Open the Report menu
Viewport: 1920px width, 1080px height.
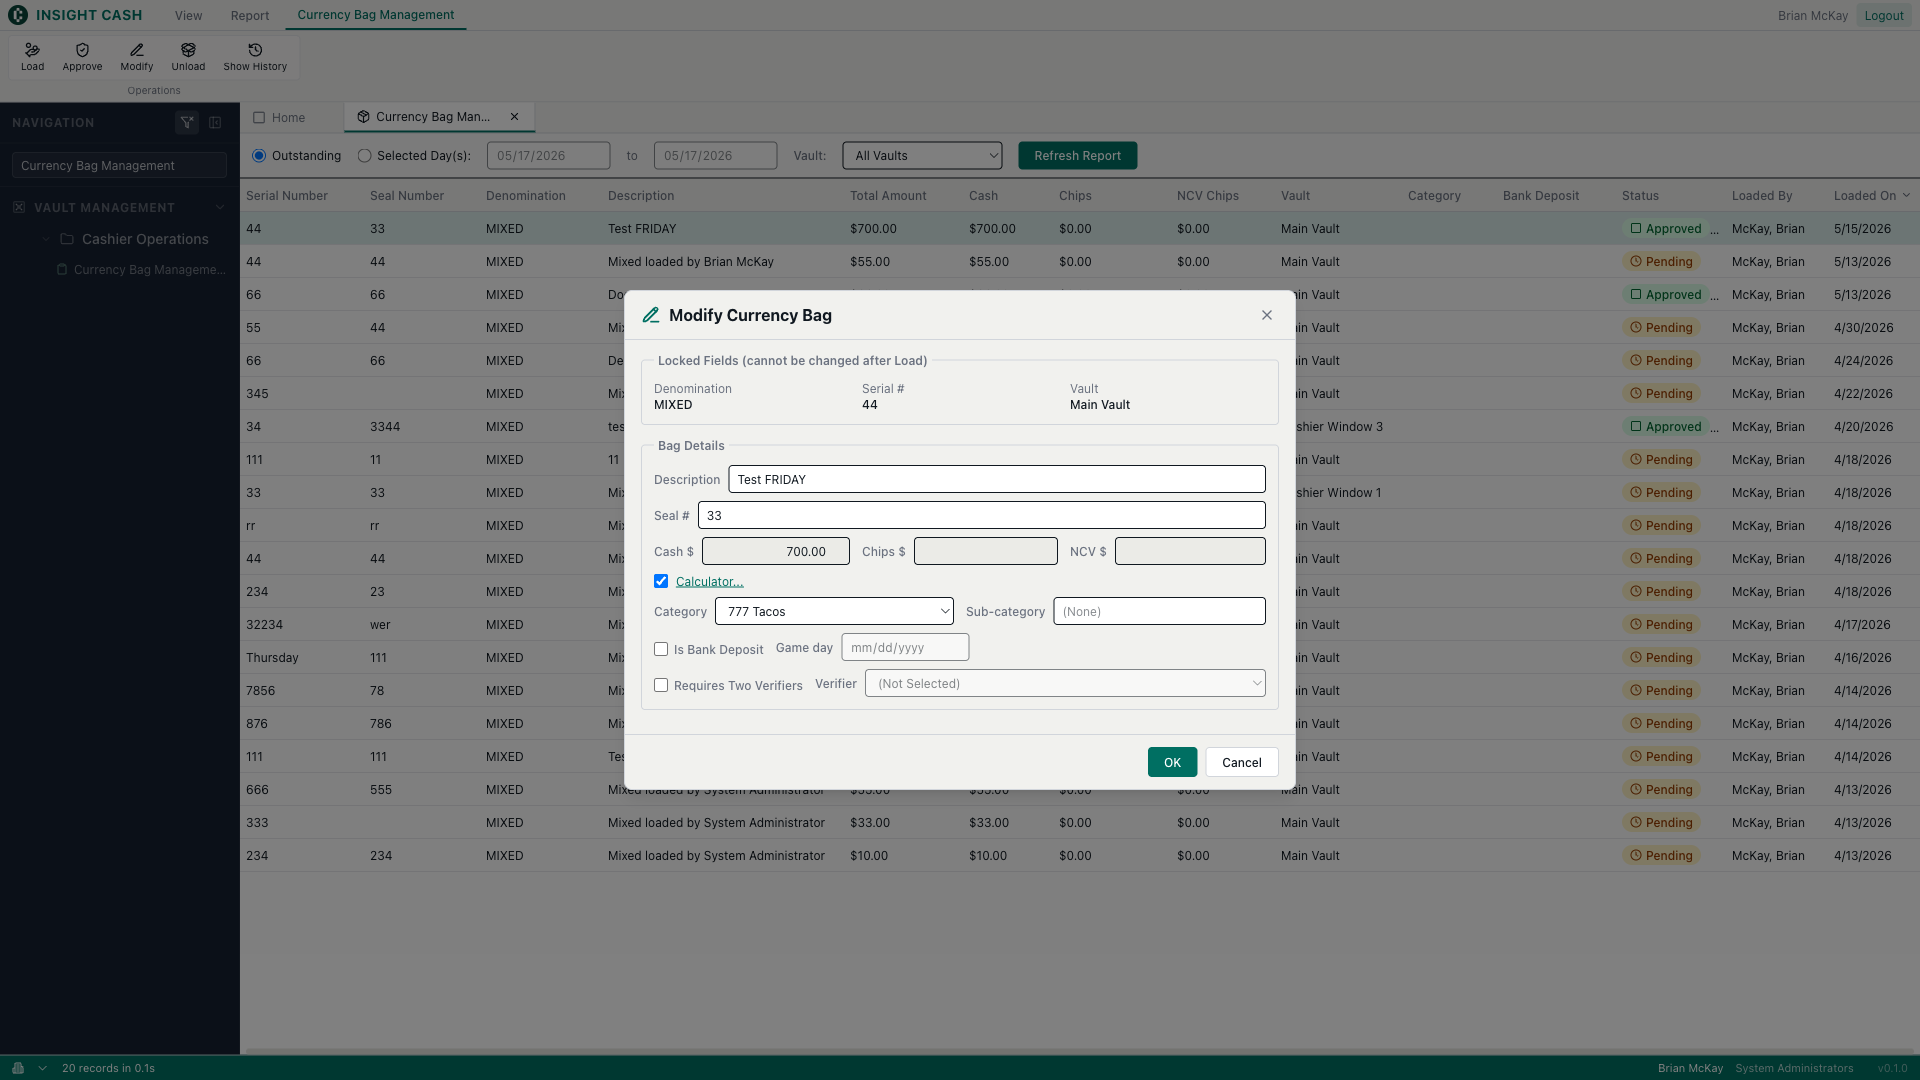pyautogui.click(x=250, y=15)
